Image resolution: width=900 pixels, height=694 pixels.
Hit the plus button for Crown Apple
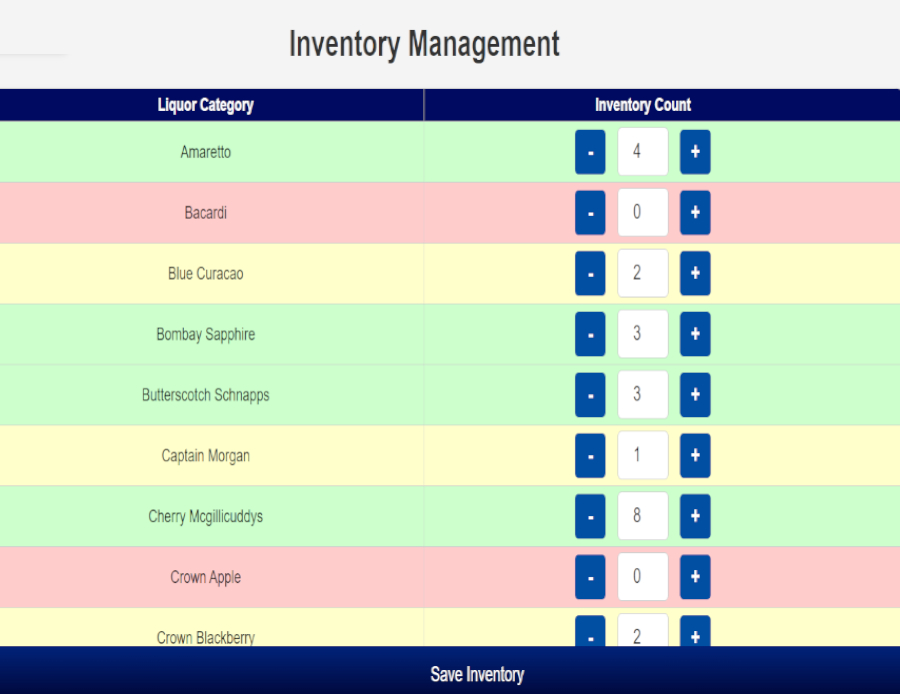(695, 577)
